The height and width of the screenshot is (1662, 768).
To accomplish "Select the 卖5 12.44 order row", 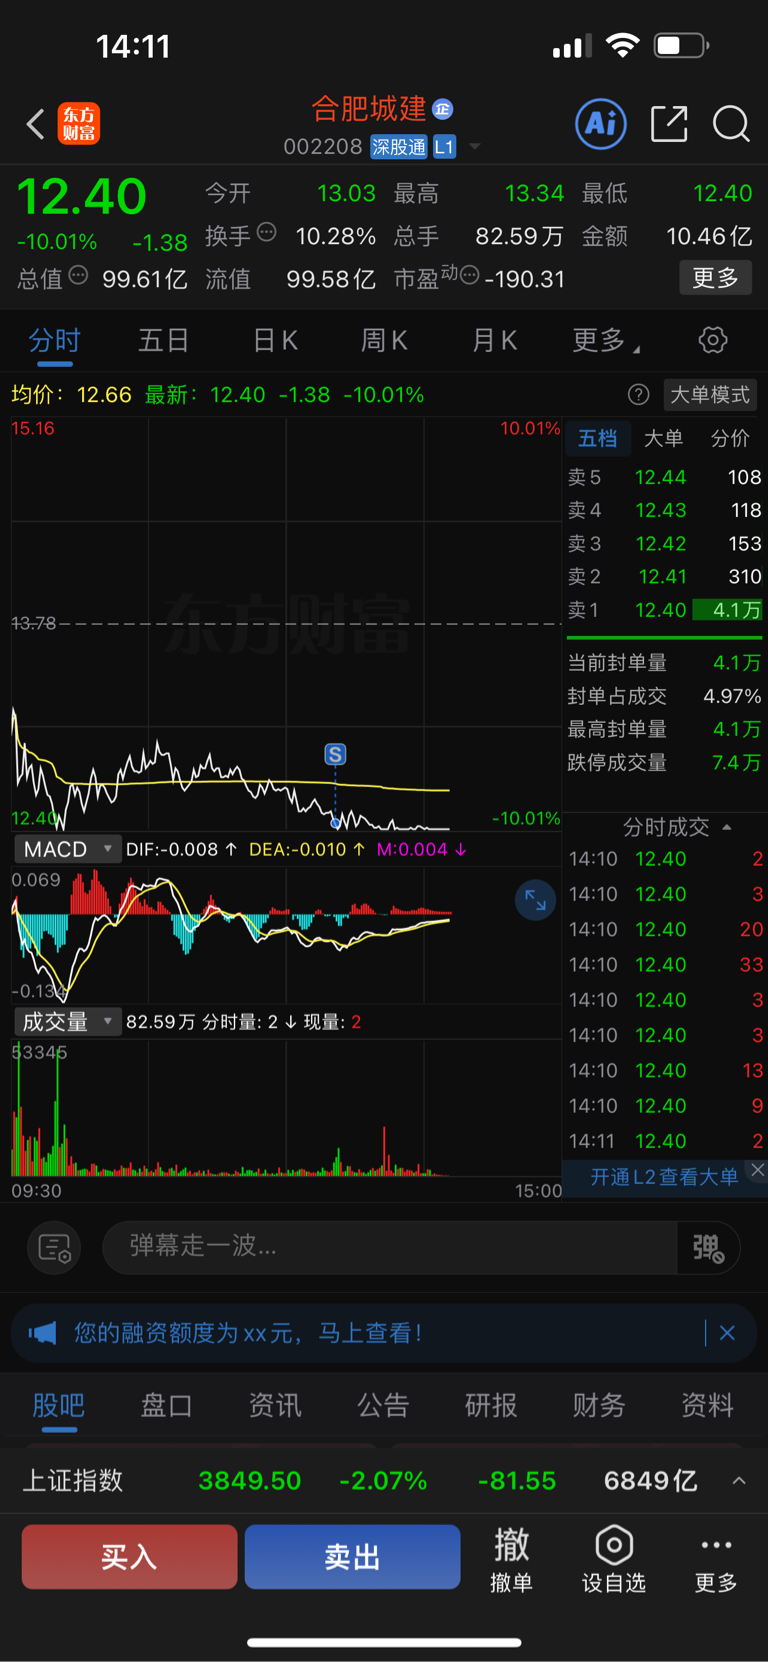I will click(664, 477).
